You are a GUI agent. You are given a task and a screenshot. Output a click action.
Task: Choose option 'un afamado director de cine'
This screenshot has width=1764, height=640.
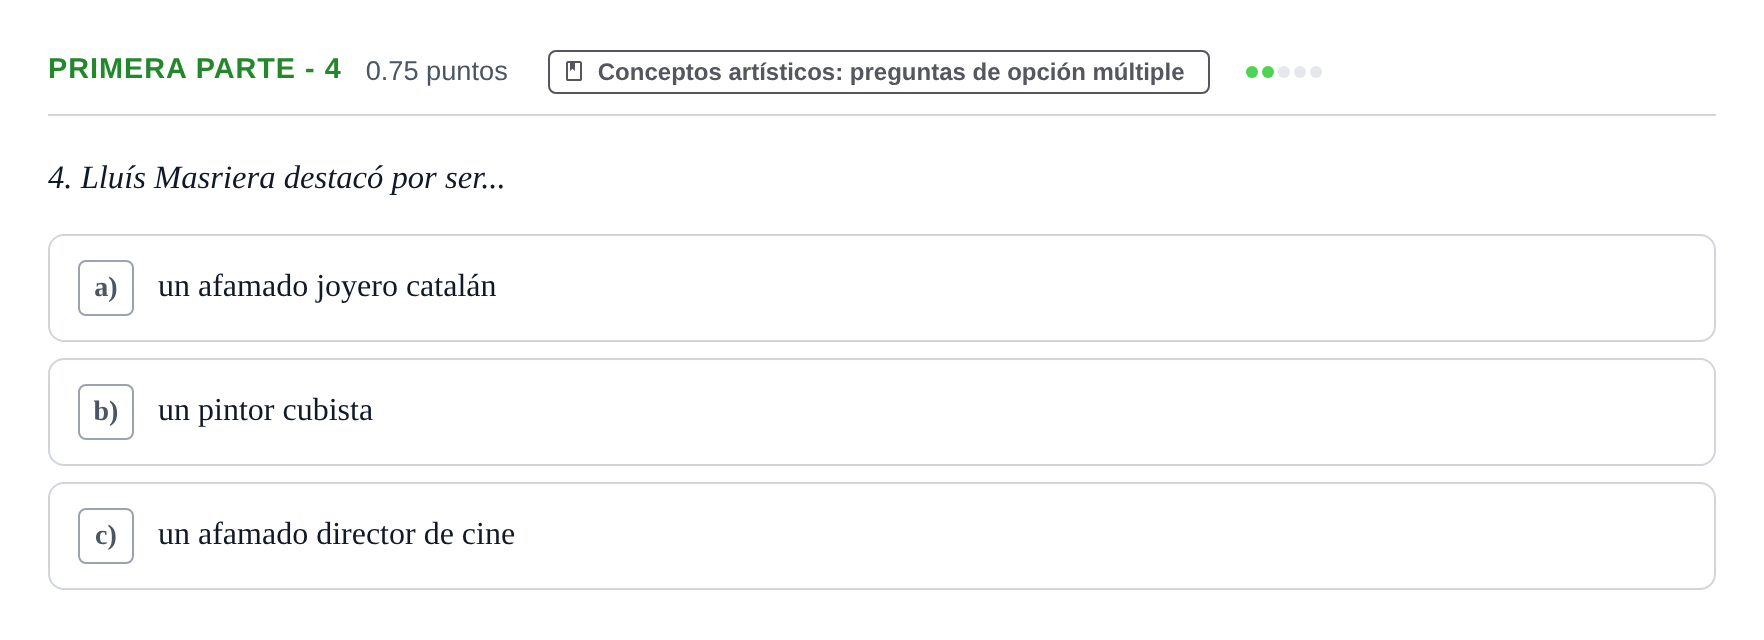point(336,534)
